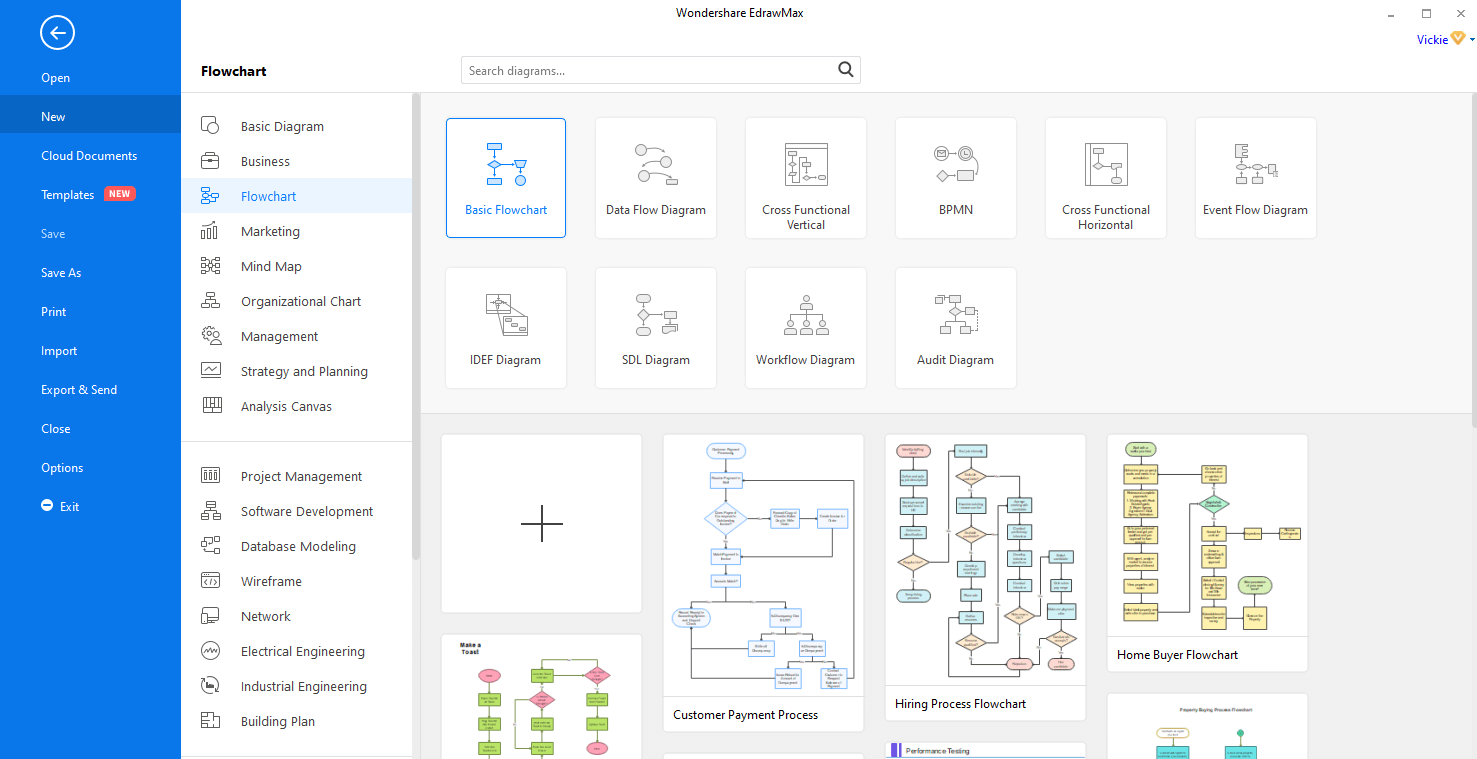Click the search magnifier icon
1477x759 pixels.
[x=846, y=70]
